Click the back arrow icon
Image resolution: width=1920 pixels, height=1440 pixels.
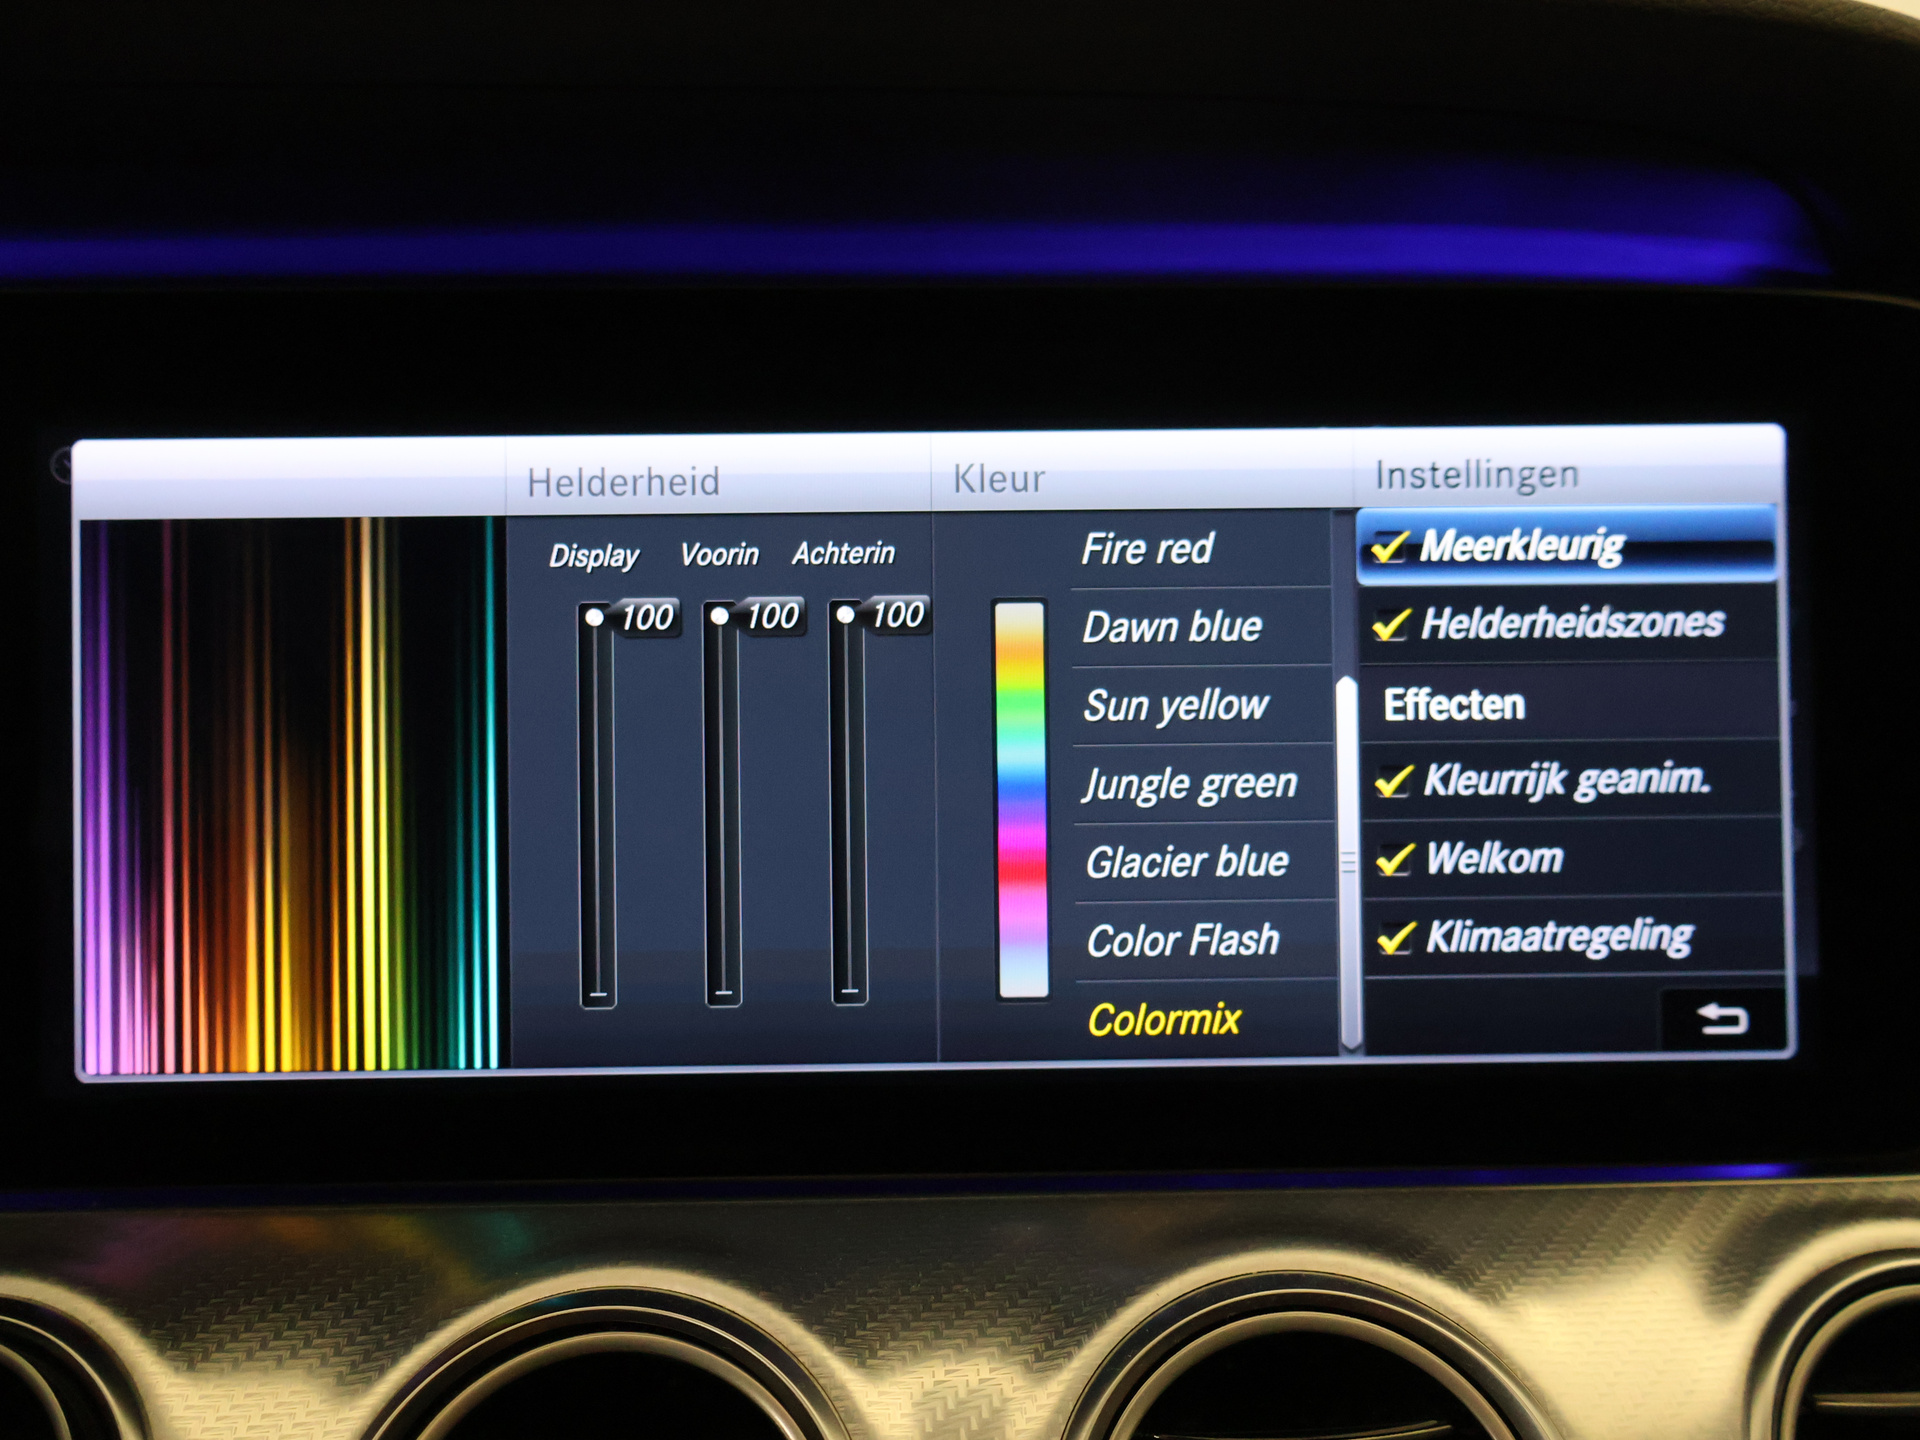click(x=1722, y=1019)
